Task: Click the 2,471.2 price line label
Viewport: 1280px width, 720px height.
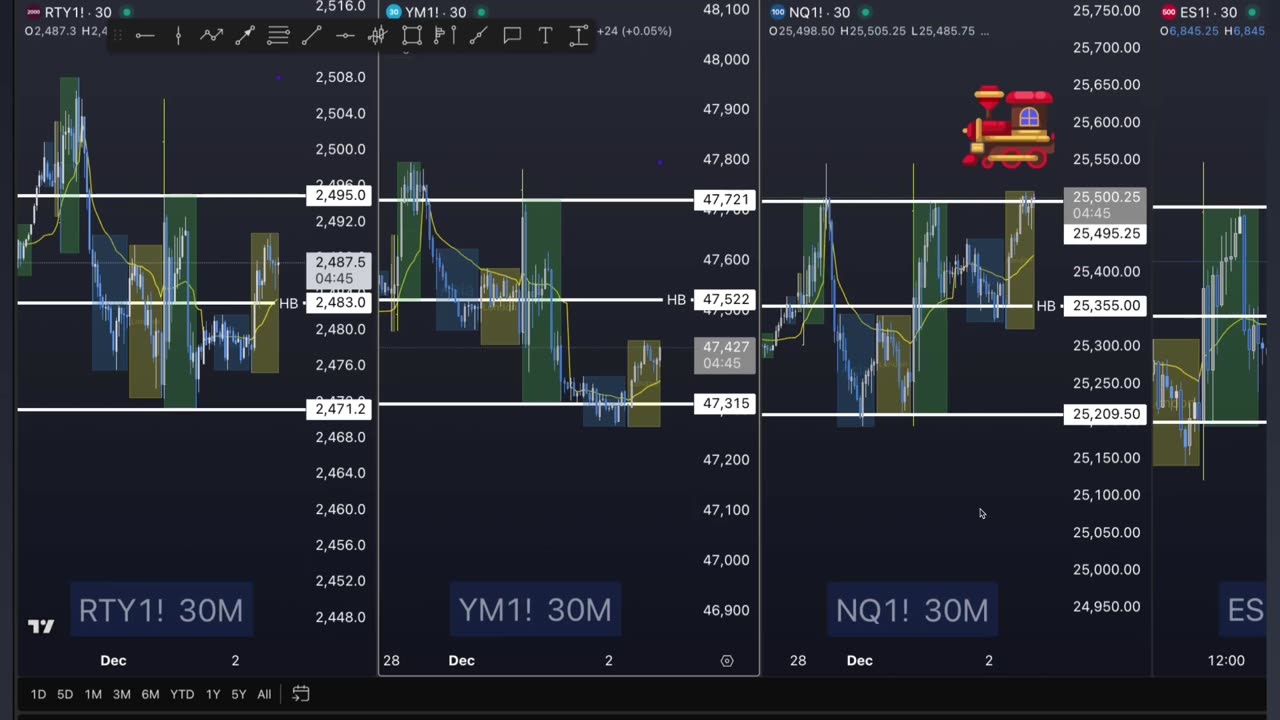Action: [340, 409]
